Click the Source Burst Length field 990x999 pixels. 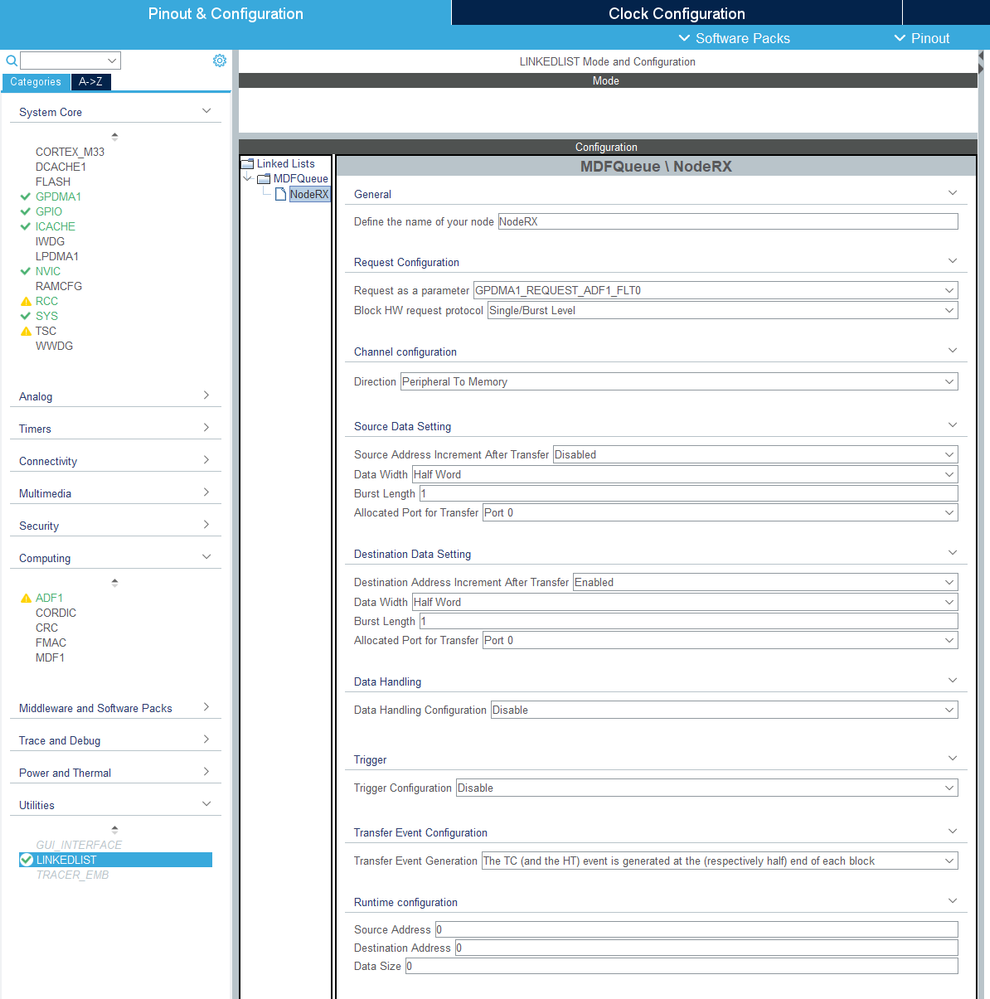tap(689, 494)
